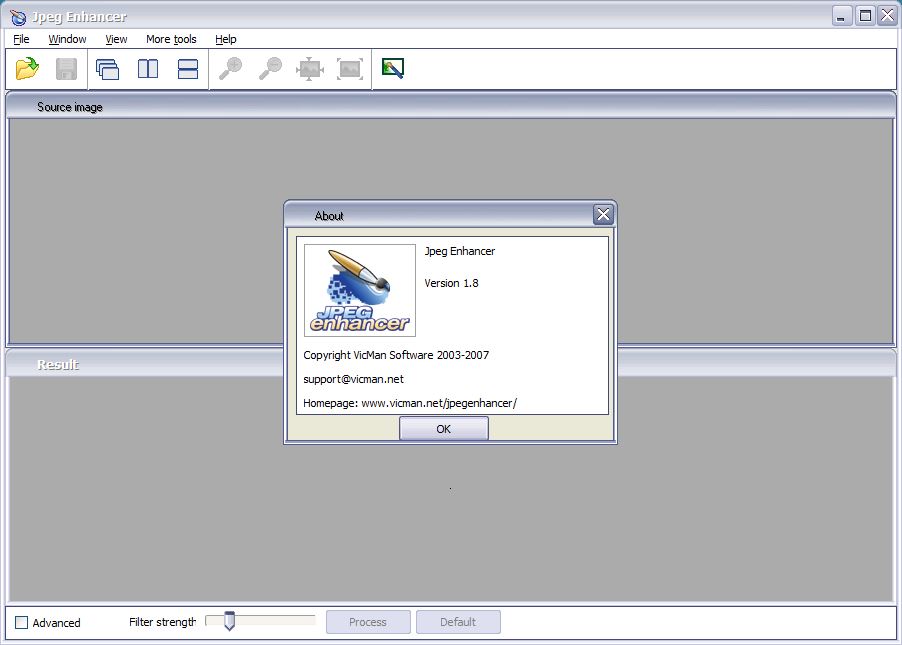Image resolution: width=902 pixels, height=645 pixels.
Task: Click the fit to window icon
Action: point(350,69)
